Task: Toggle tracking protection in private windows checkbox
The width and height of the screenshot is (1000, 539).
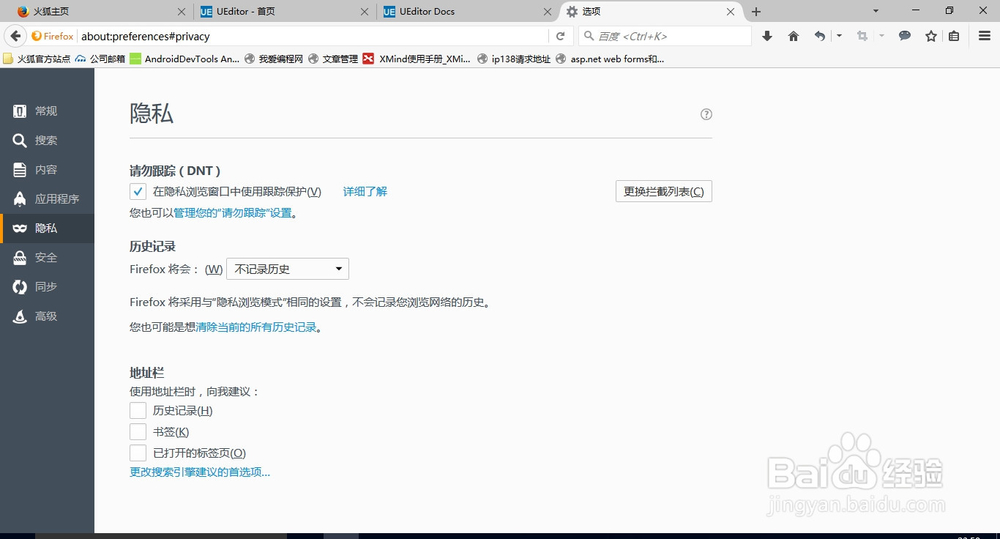Action: (x=138, y=191)
